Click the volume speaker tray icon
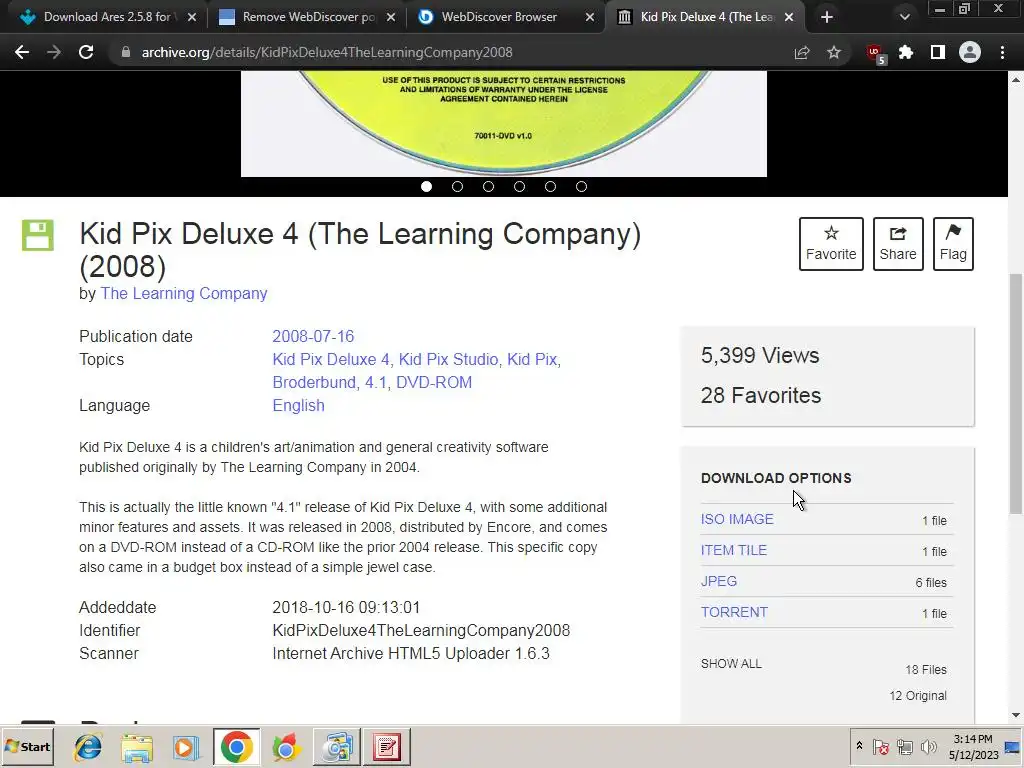The image size is (1024, 768). click(928, 746)
